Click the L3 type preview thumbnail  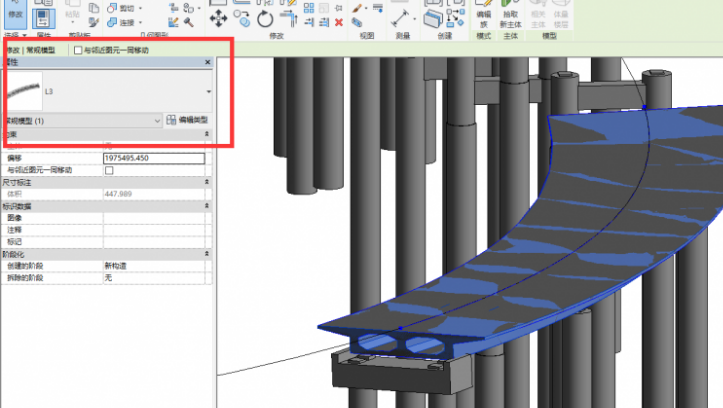23,91
